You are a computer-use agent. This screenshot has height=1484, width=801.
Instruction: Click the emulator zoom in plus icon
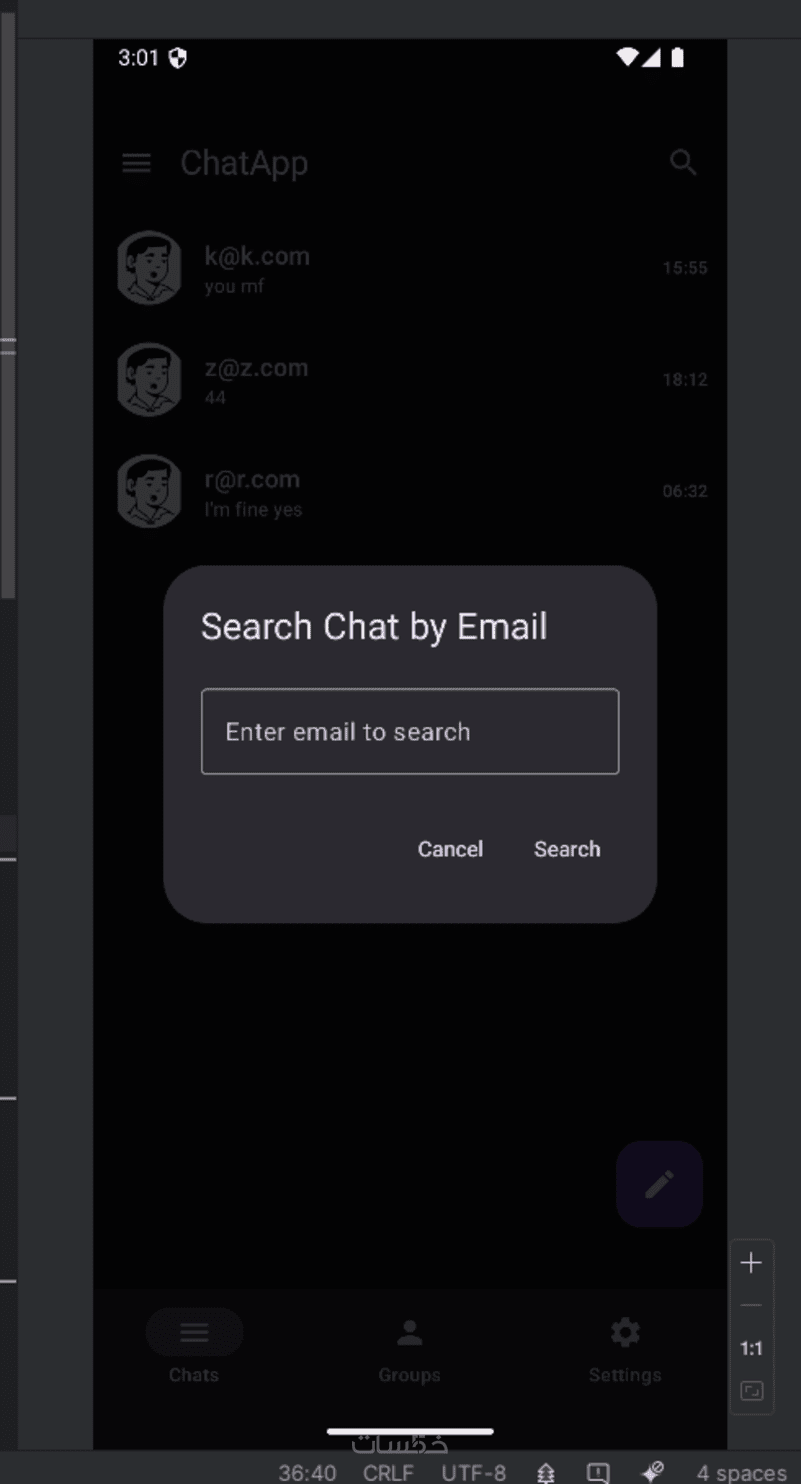(751, 1263)
